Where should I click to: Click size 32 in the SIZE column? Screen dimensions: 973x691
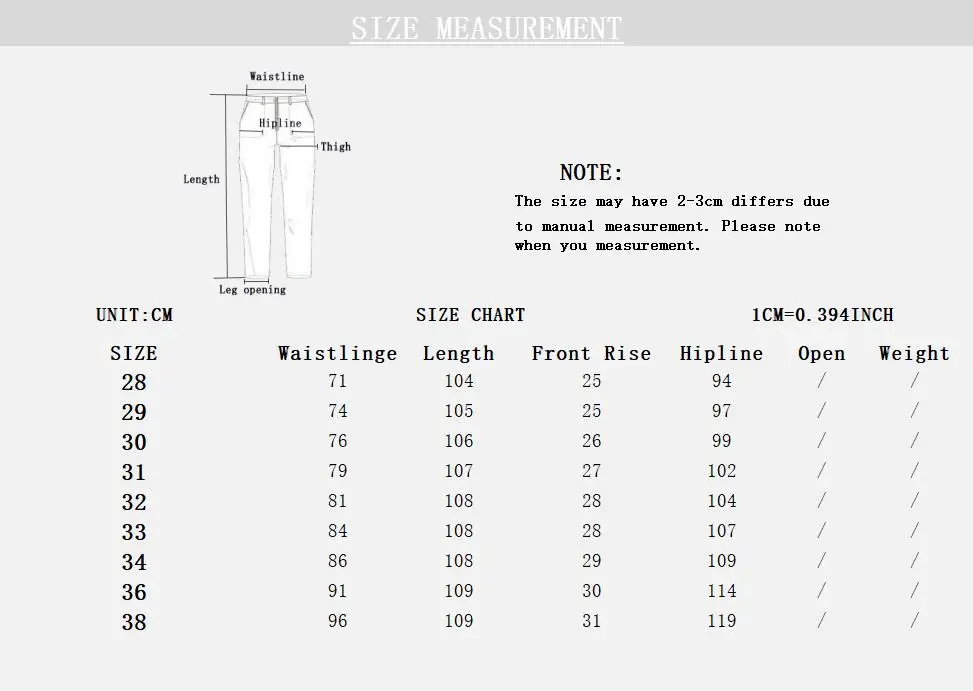click(x=134, y=502)
